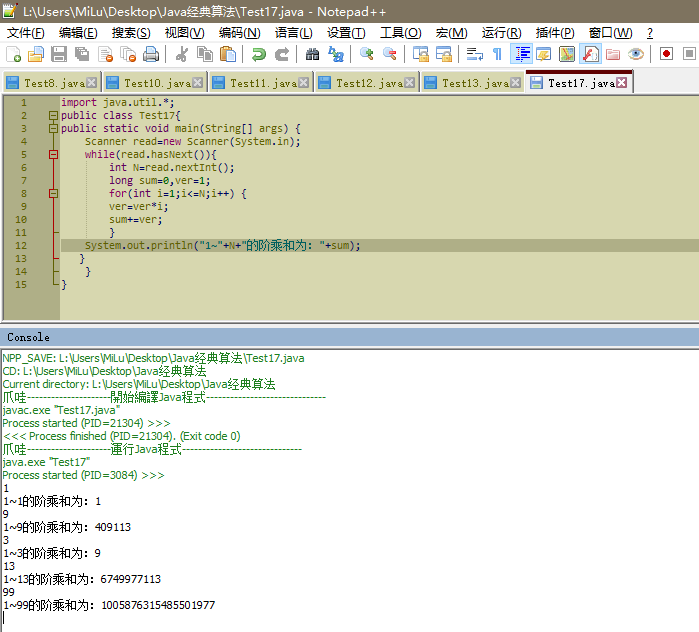Switch to Test12.java tab
699x632 pixels.
[367, 83]
